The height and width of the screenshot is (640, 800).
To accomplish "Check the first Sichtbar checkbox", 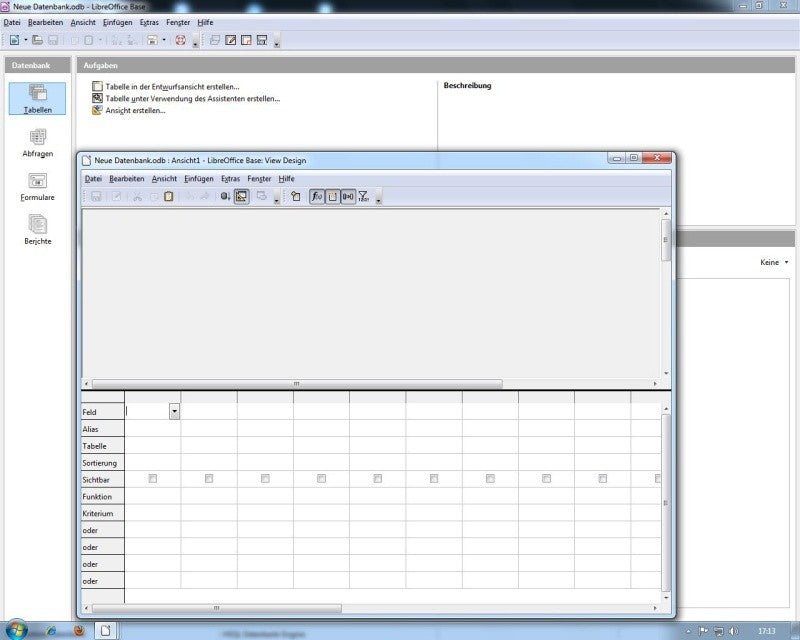I will pyautogui.click(x=153, y=479).
